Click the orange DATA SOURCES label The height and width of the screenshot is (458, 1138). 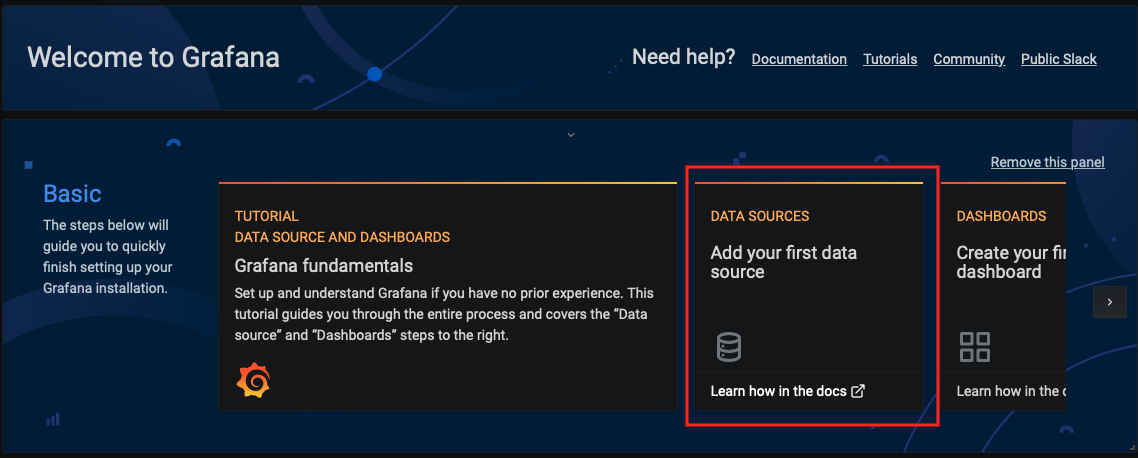(x=759, y=216)
